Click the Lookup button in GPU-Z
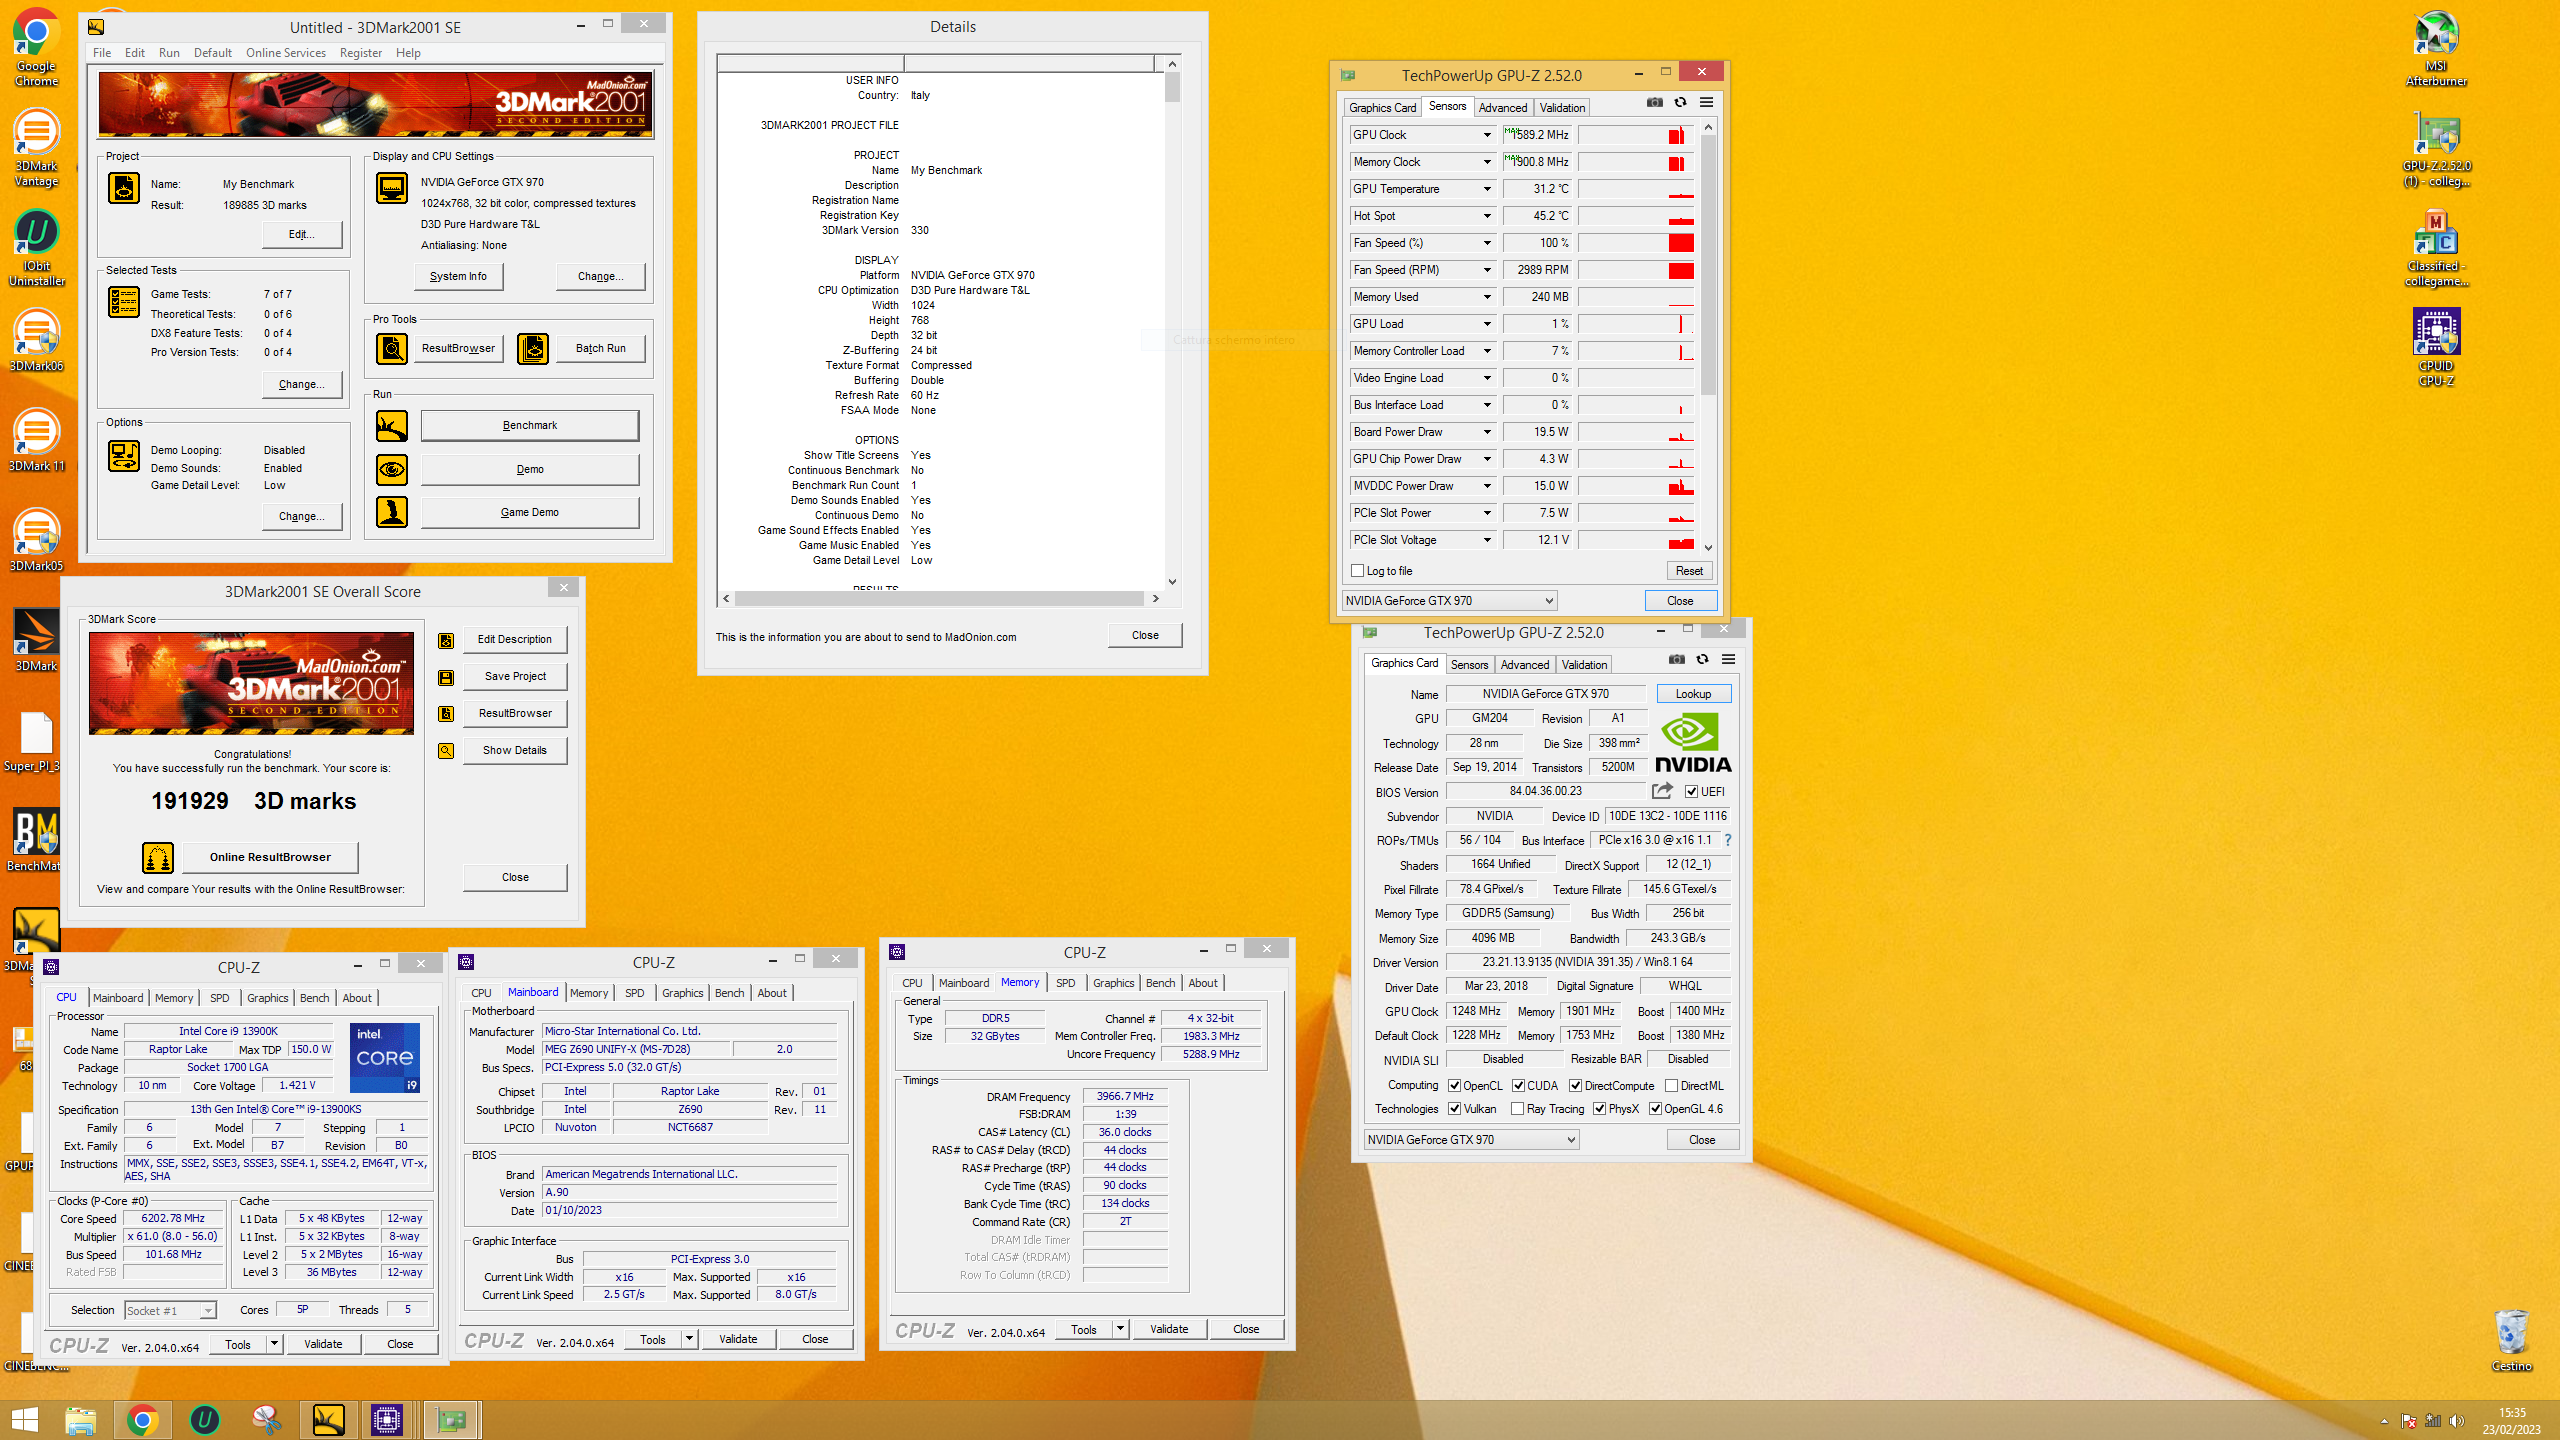Viewport: 2560px width, 1440px height. [1693, 694]
